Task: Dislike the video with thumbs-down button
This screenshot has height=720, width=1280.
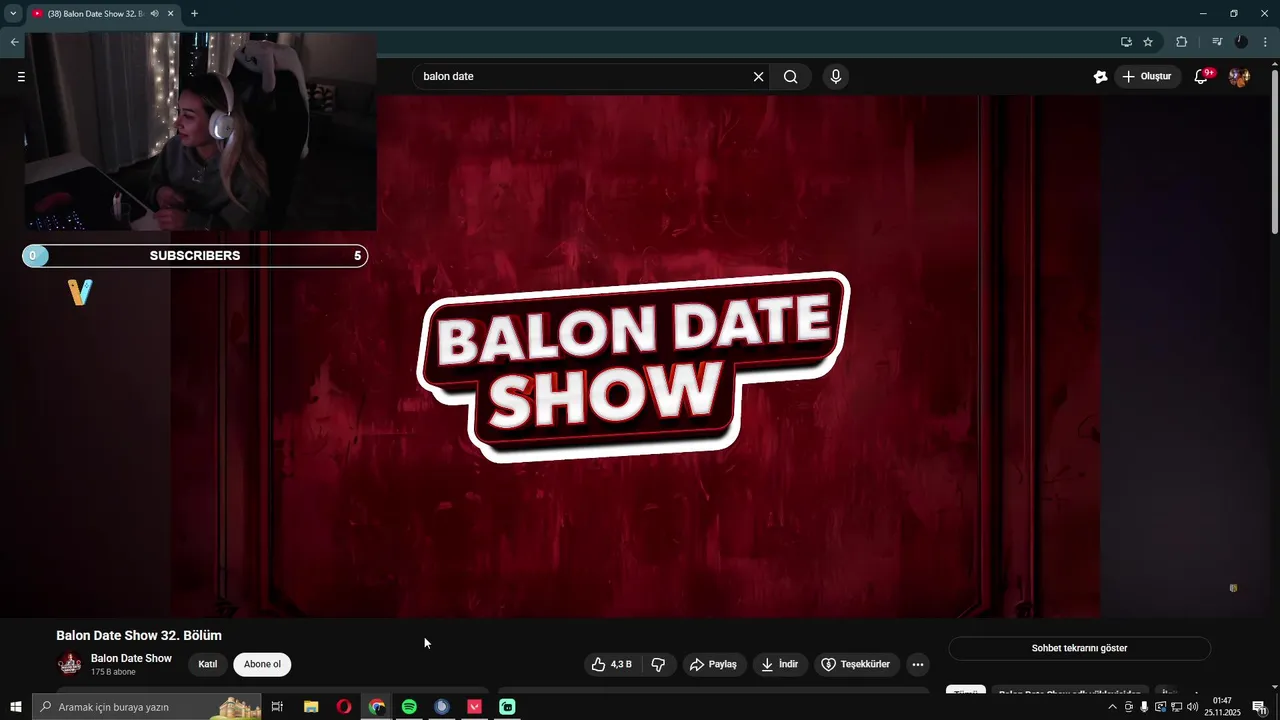Action: click(x=658, y=664)
